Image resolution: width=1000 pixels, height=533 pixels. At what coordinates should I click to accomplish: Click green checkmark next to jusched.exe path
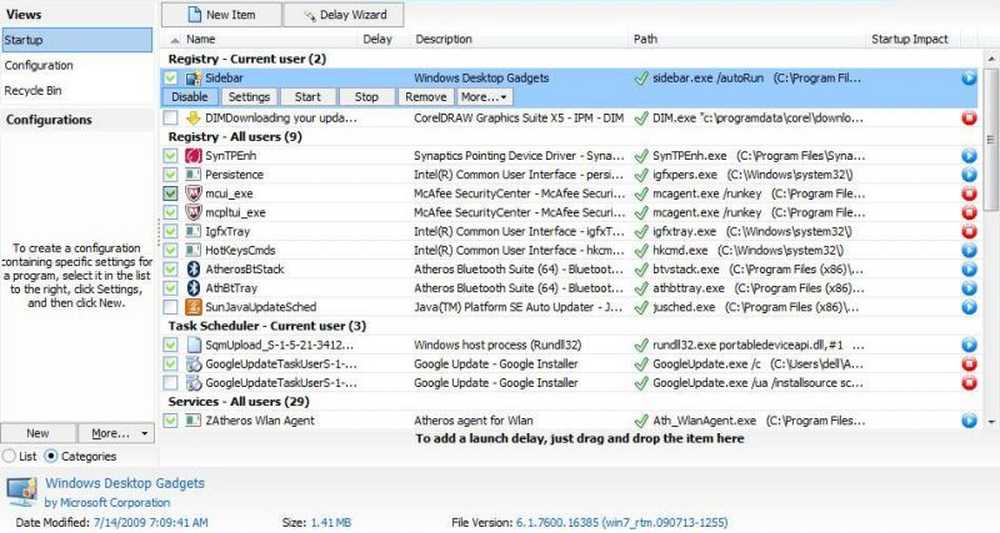(641, 307)
